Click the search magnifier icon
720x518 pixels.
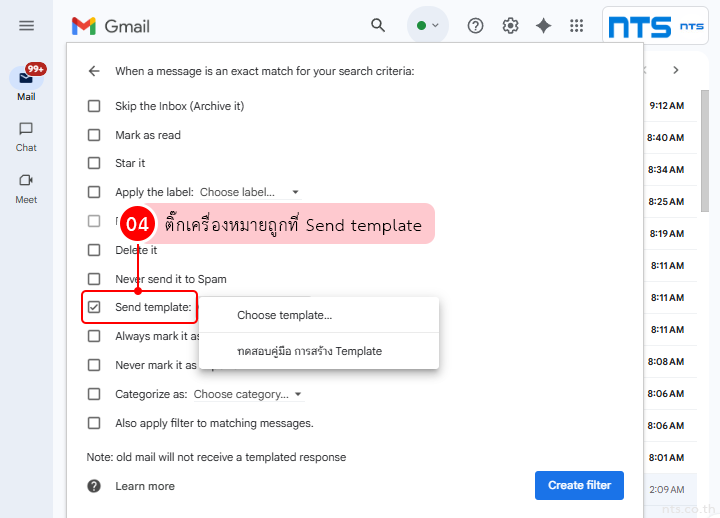tap(378, 26)
